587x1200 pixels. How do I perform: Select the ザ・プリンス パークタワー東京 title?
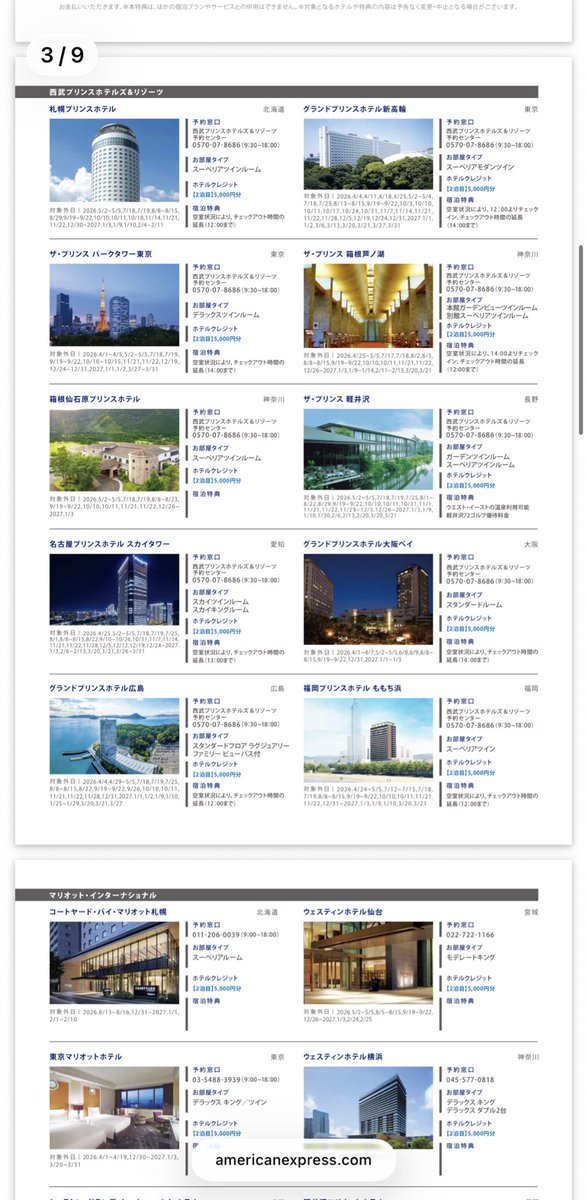click(x=101, y=254)
